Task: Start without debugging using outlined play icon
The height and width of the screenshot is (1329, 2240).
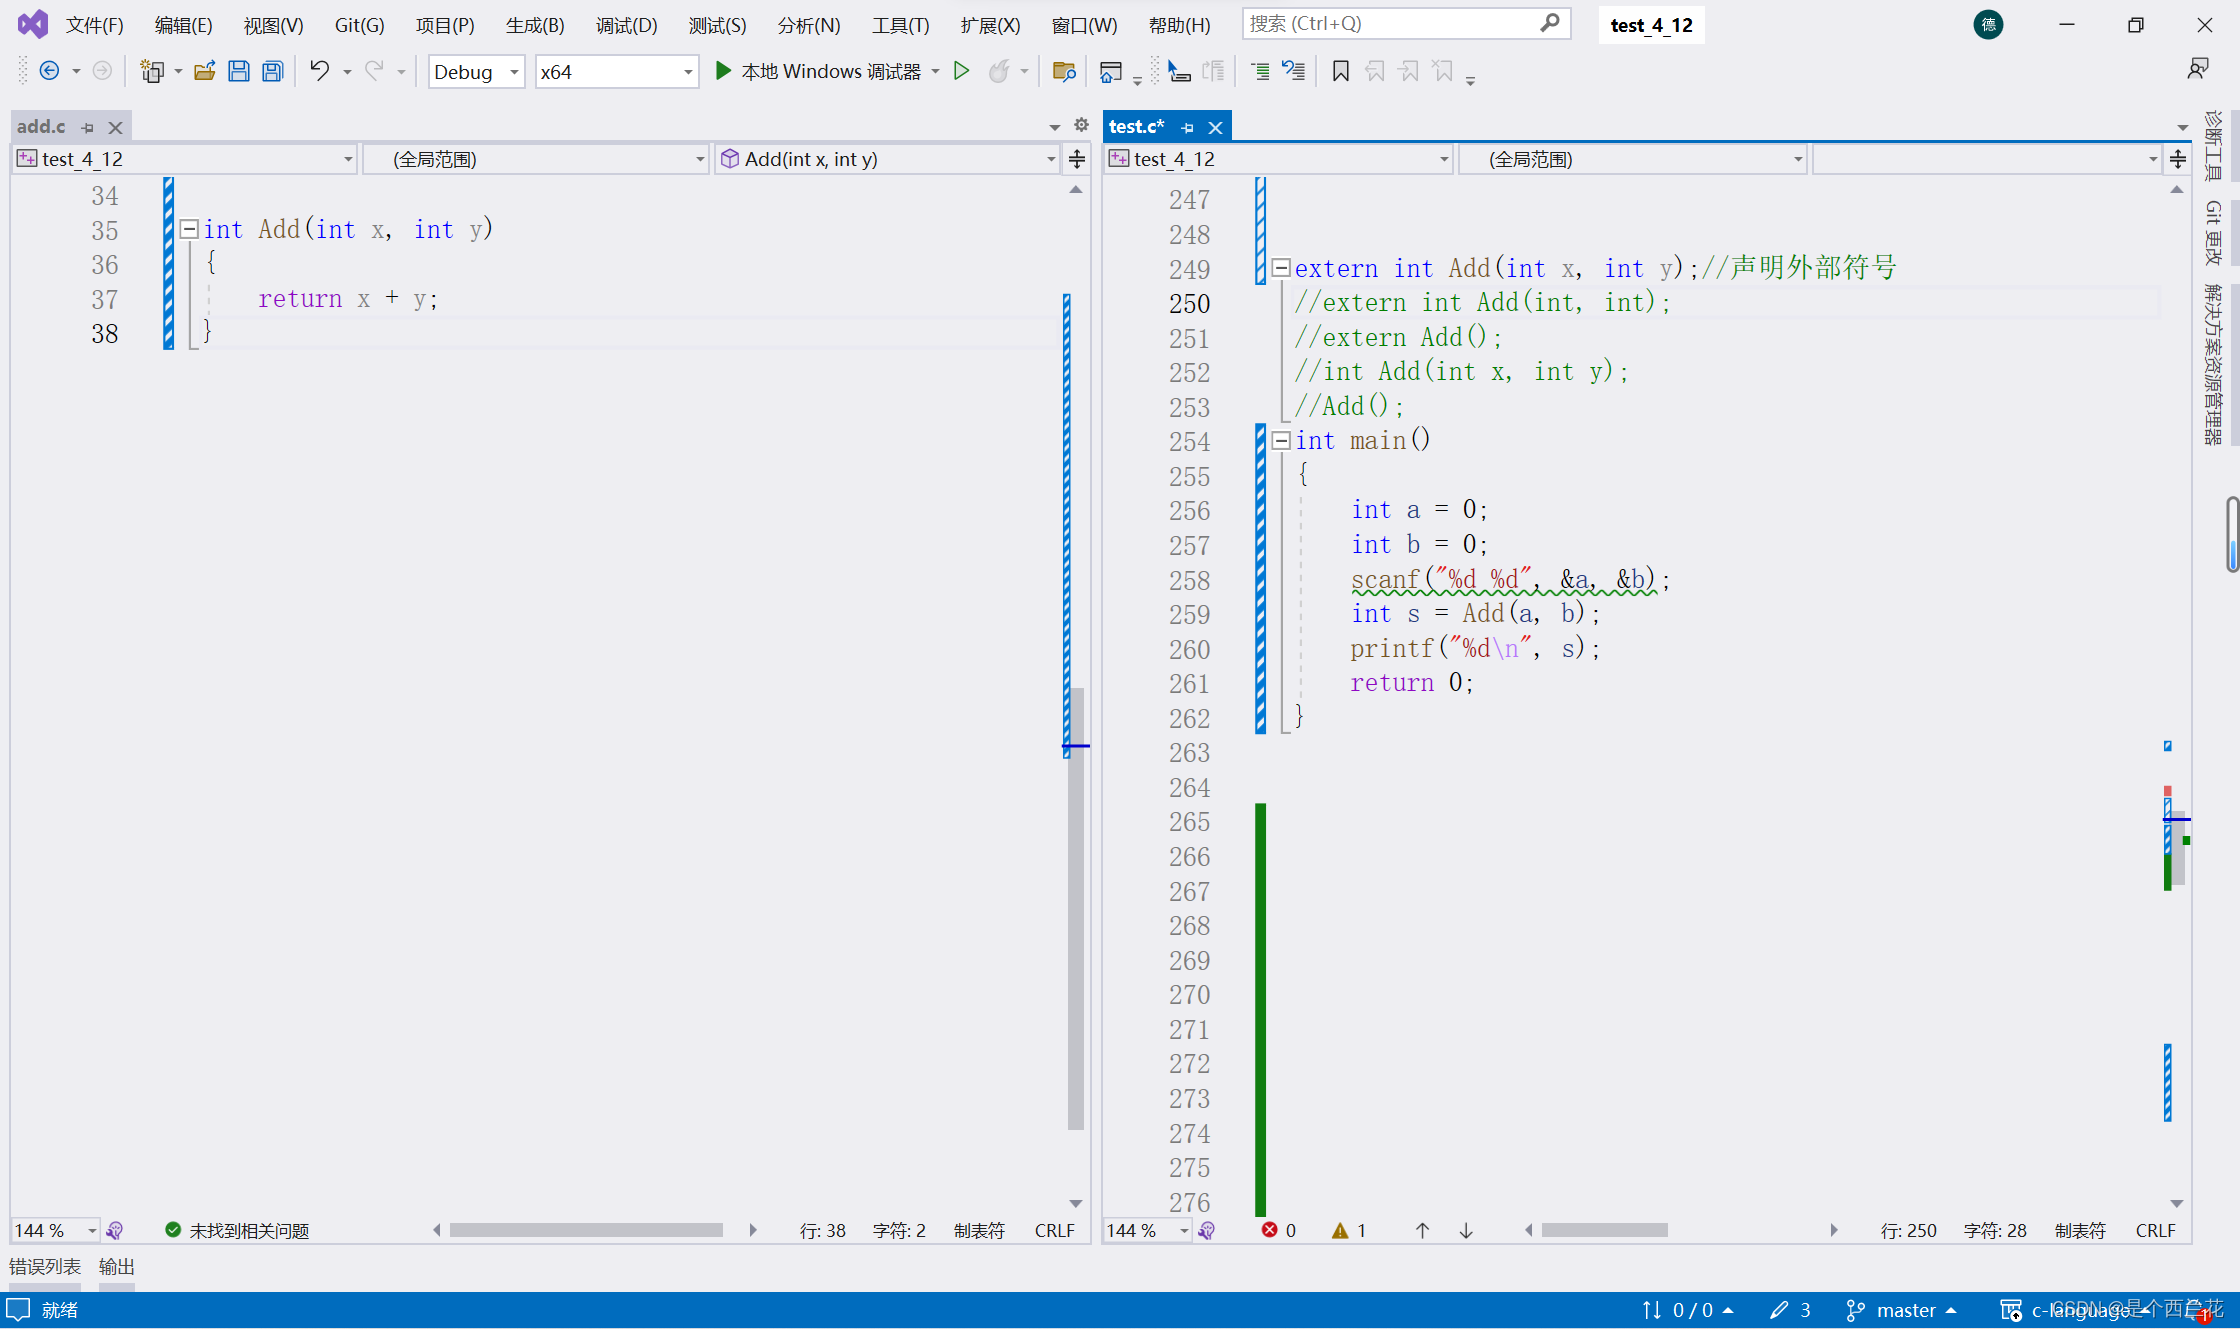Action: [x=961, y=71]
